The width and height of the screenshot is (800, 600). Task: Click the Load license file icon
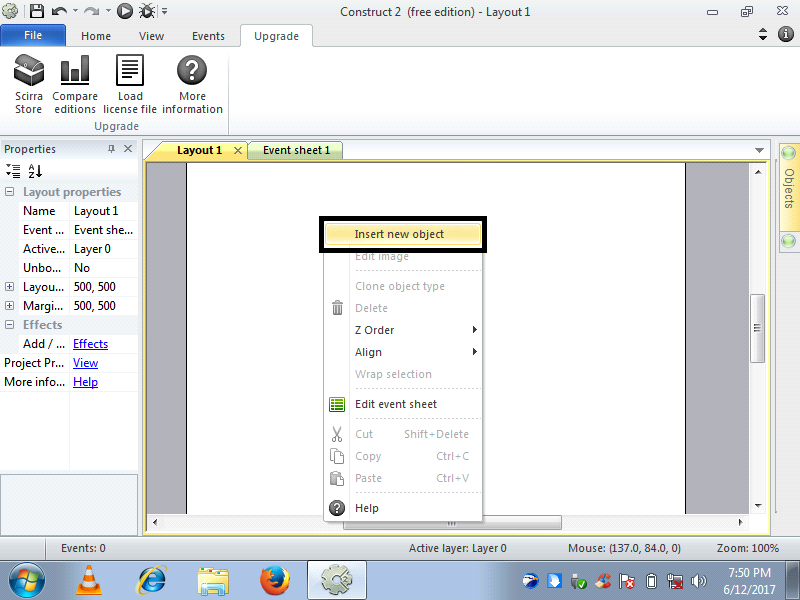pyautogui.click(x=130, y=70)
